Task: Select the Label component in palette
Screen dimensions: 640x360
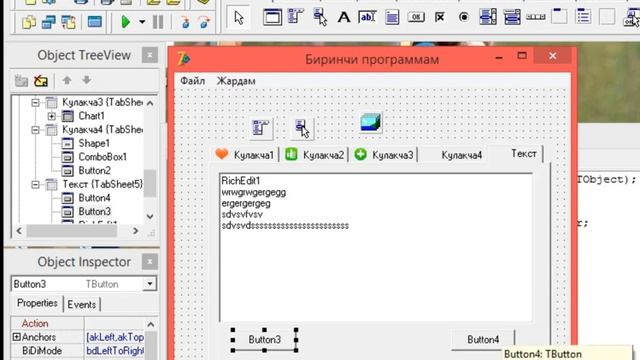Action: click(344, 17)
